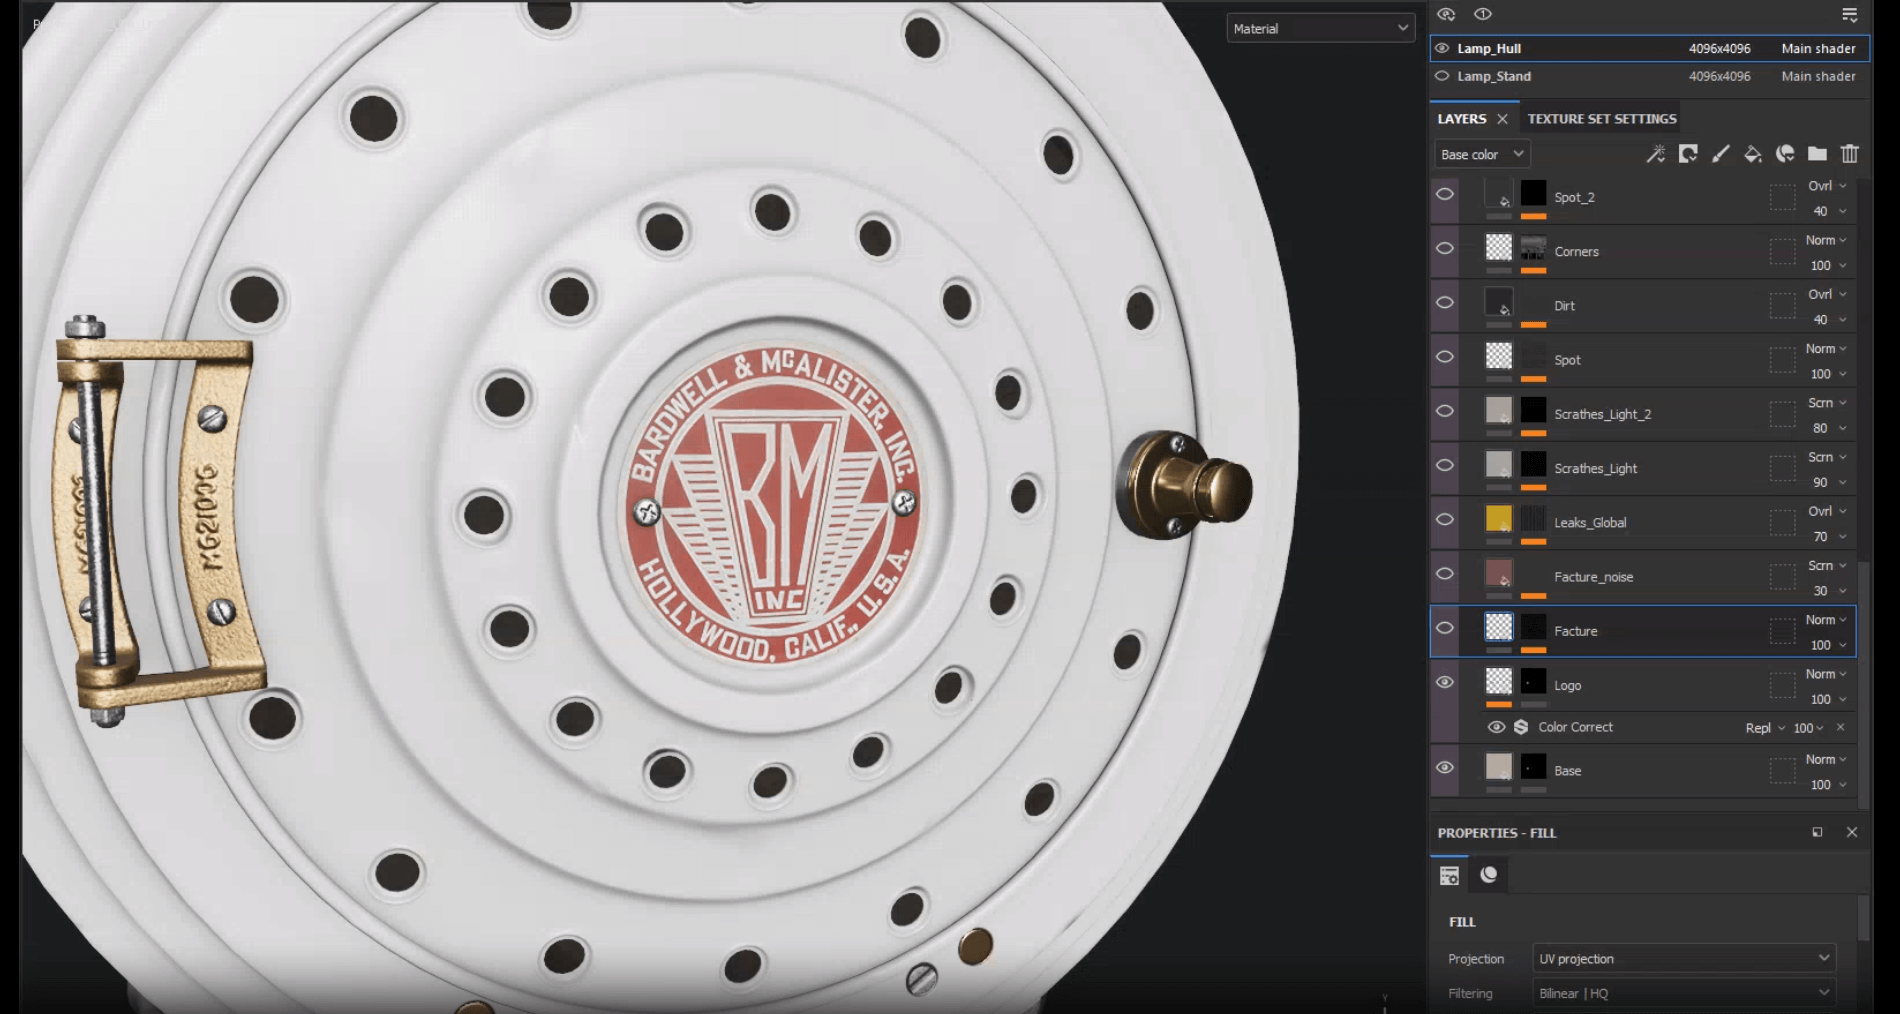The width and height of the screenshot is (1900, 1014).
Task: Add a fill layer with bucket icon
Action: (1753, 154)
